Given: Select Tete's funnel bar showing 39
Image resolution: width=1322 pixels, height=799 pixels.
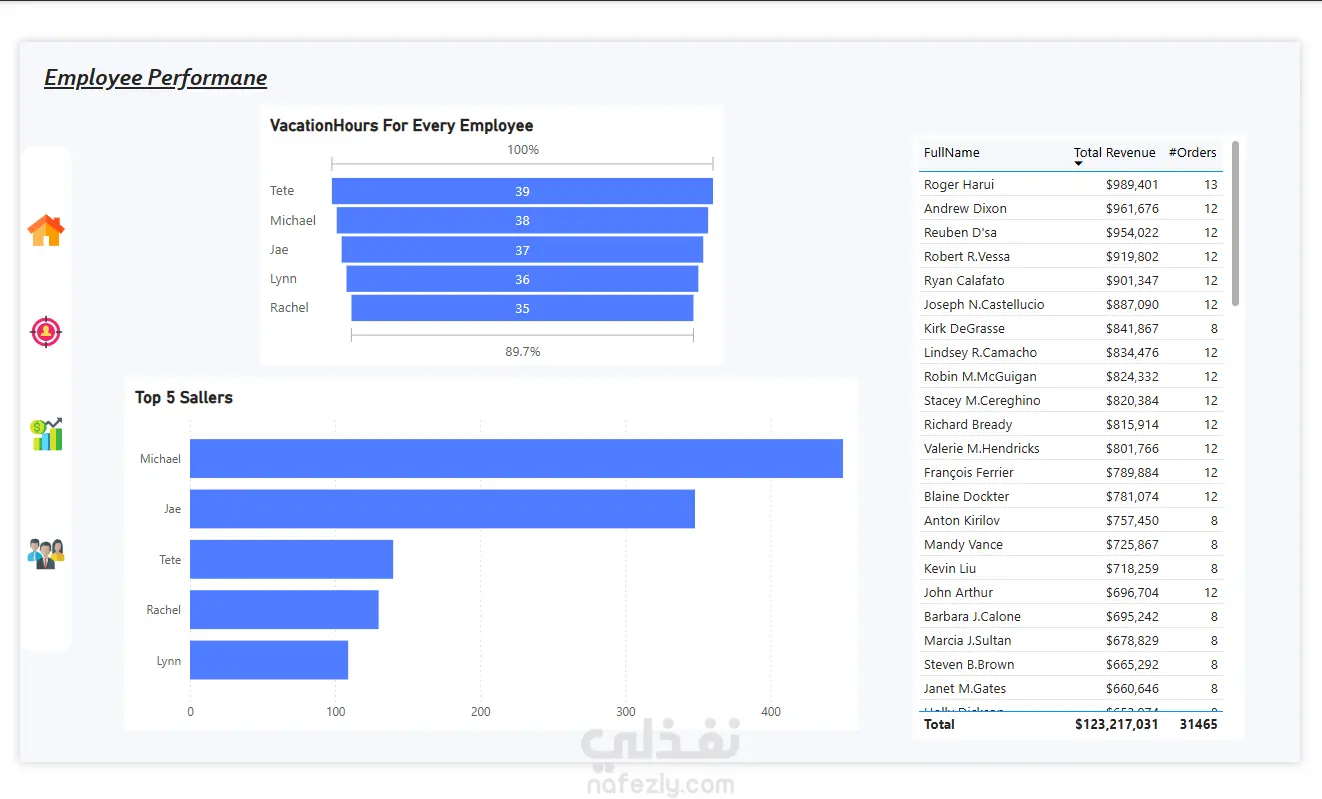Looking at the screenshot, I should coord(522,191).
